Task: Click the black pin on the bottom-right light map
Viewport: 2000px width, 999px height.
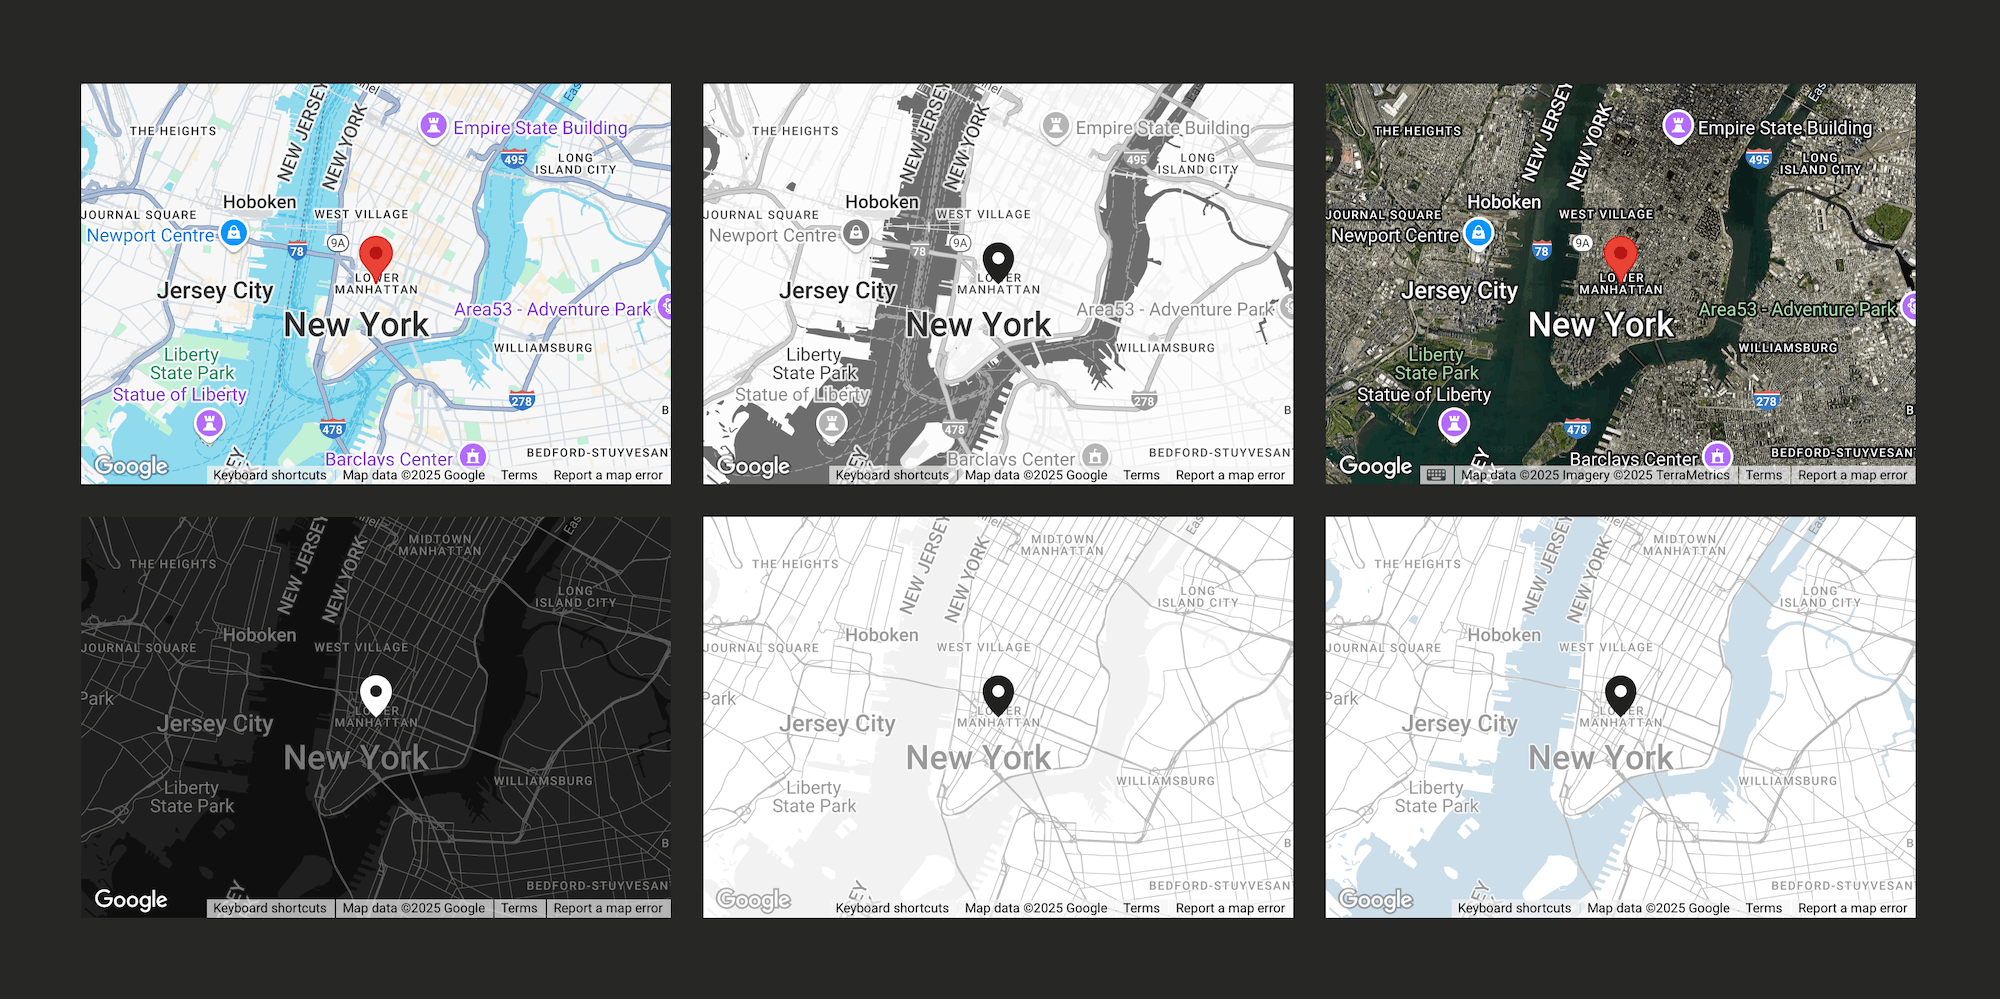Action: [1622, 692]
